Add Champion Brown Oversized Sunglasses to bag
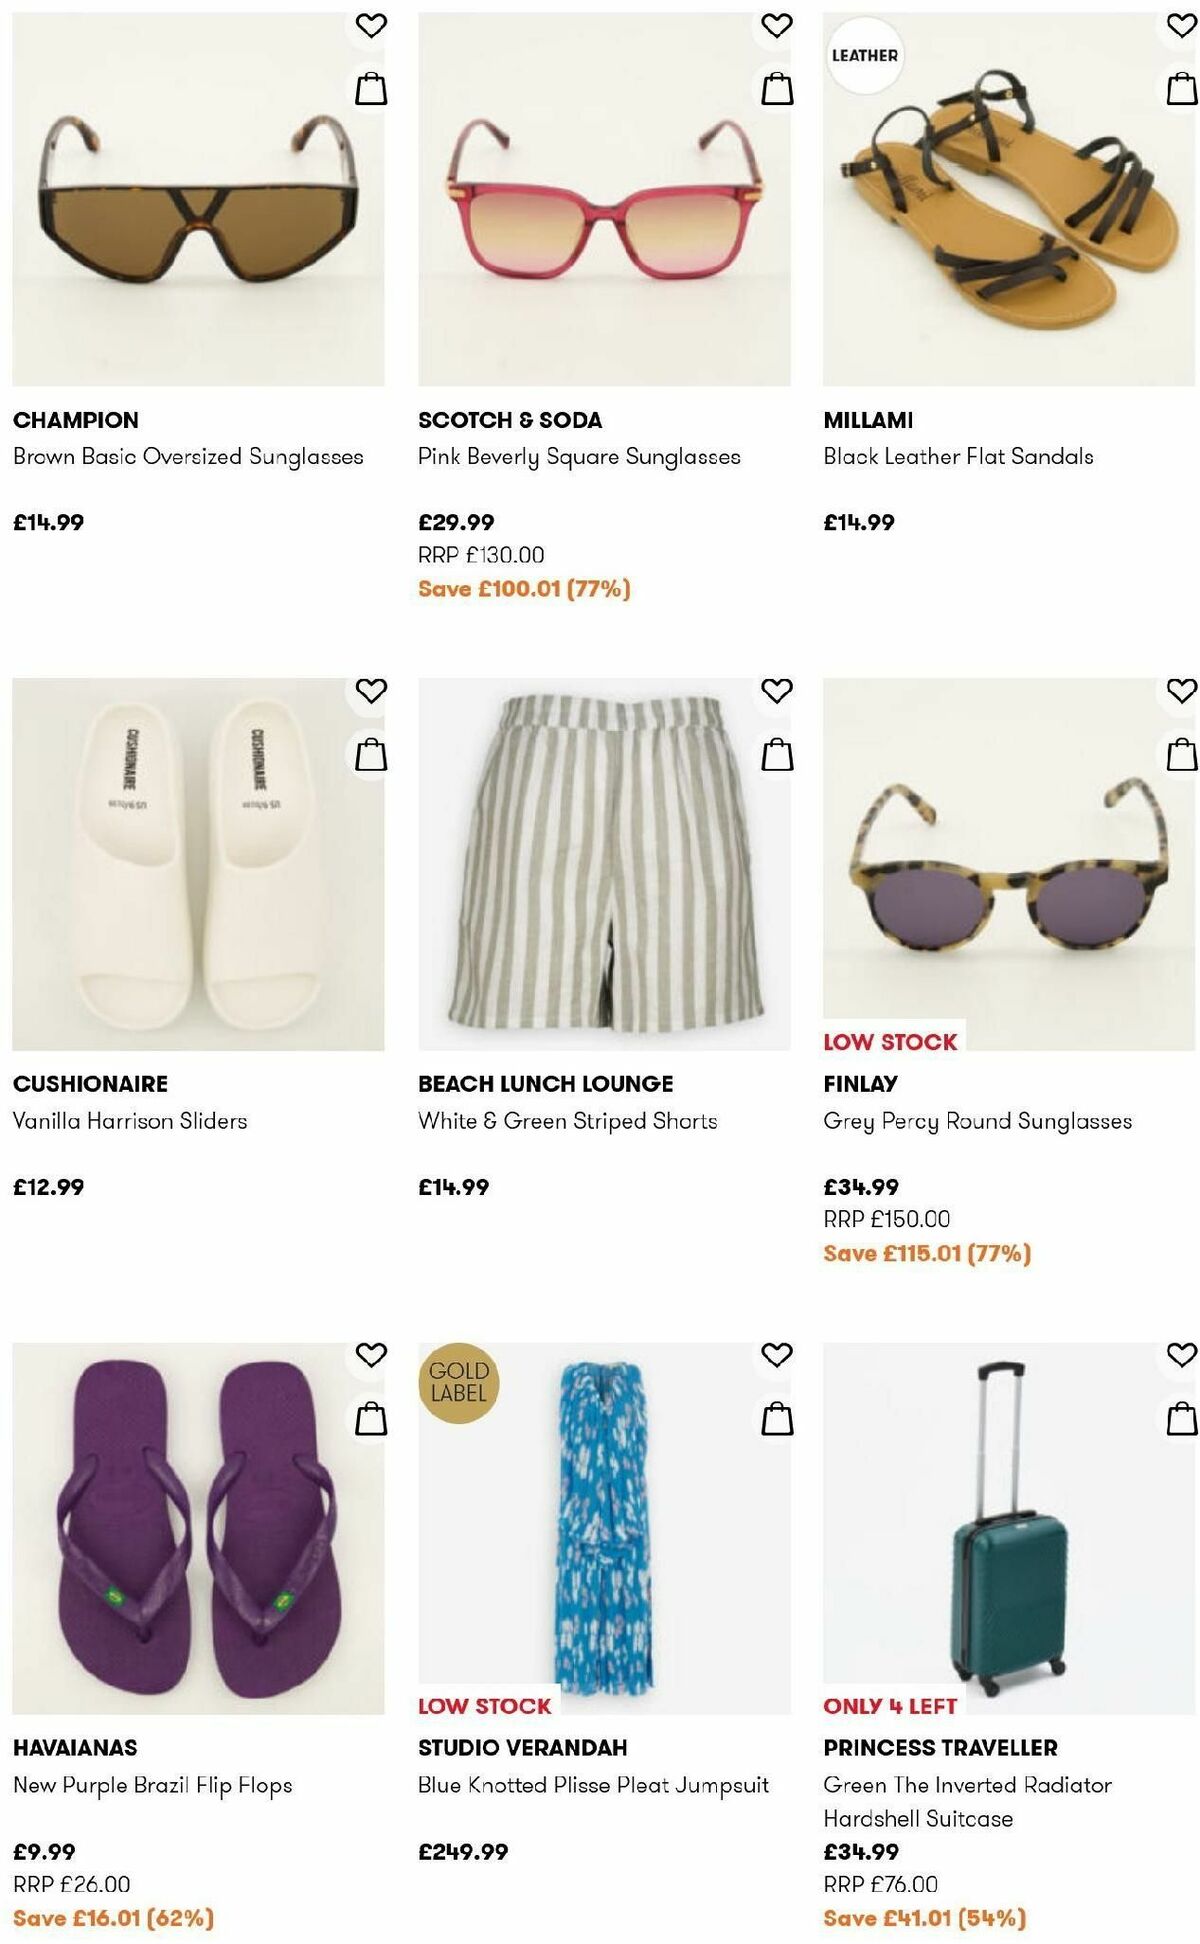 [x=370, y=88]
